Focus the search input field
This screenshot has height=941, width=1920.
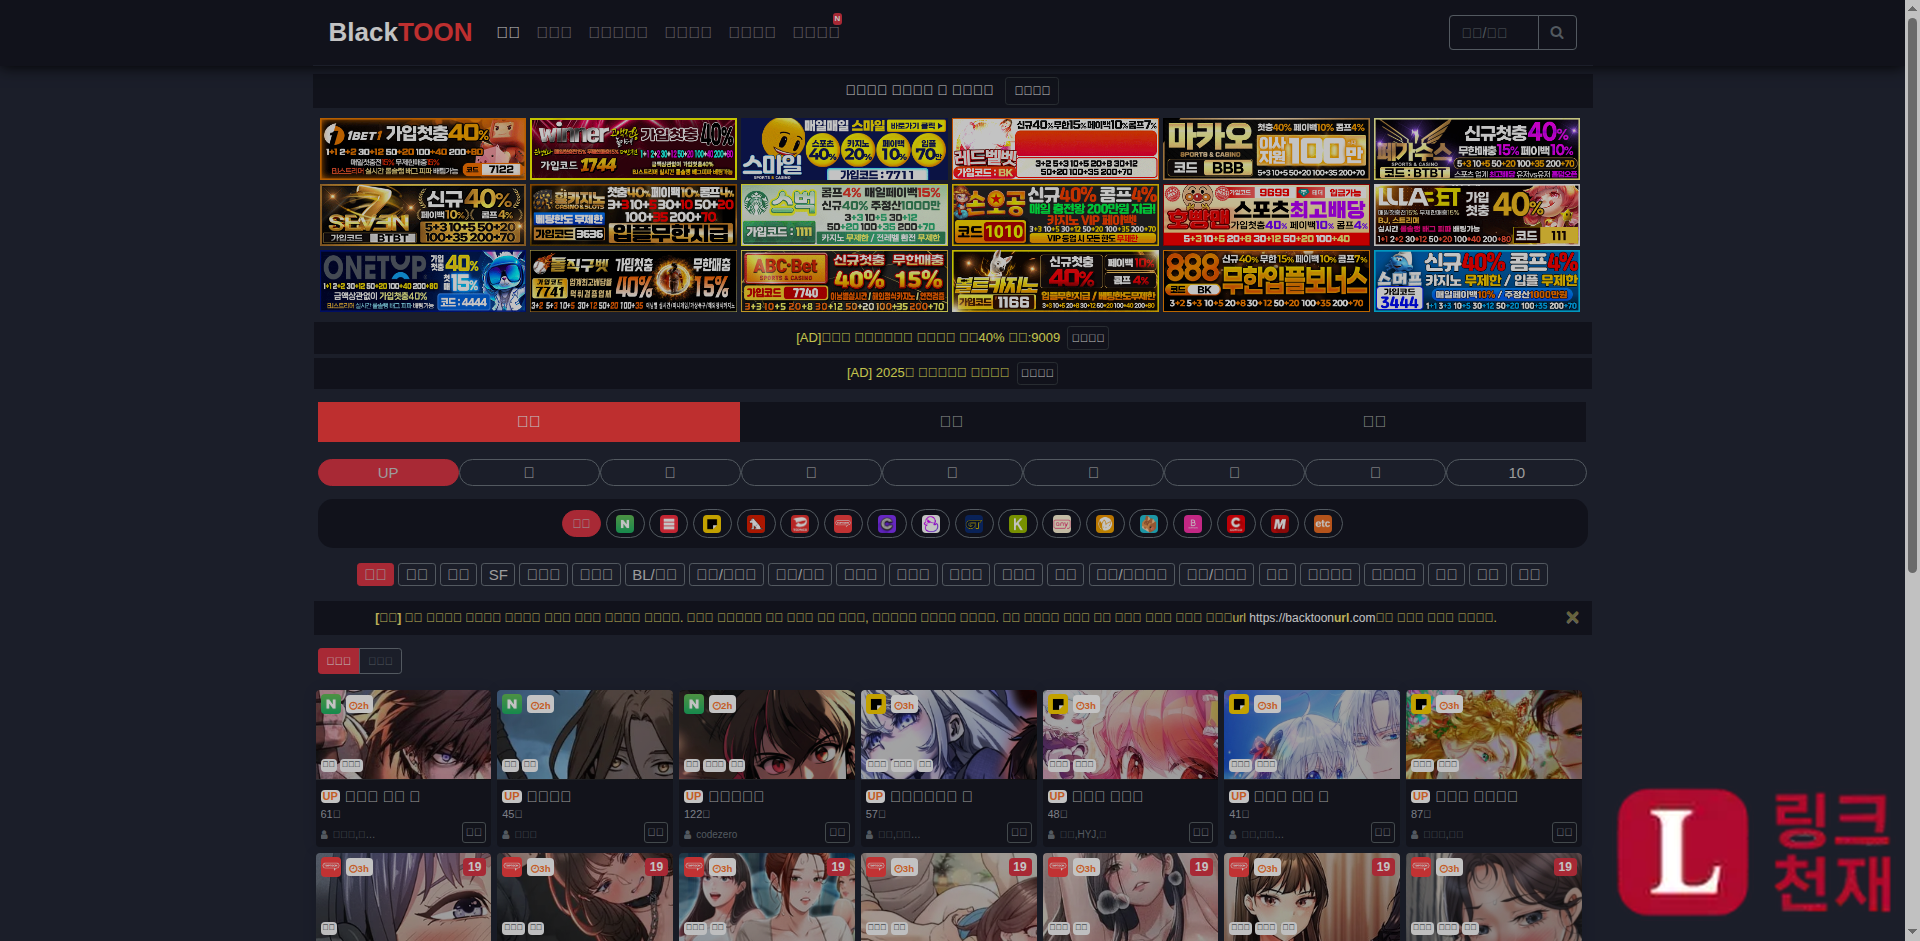click(1493, 33)
